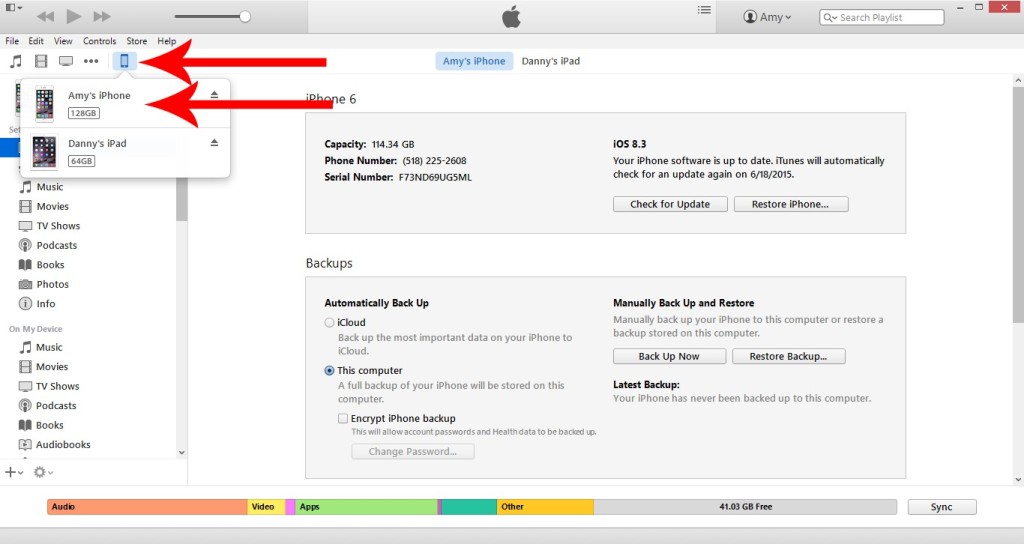Screen dimensions: 1024x544
Task: Open the Controls menu
Action: pos(99,40)
